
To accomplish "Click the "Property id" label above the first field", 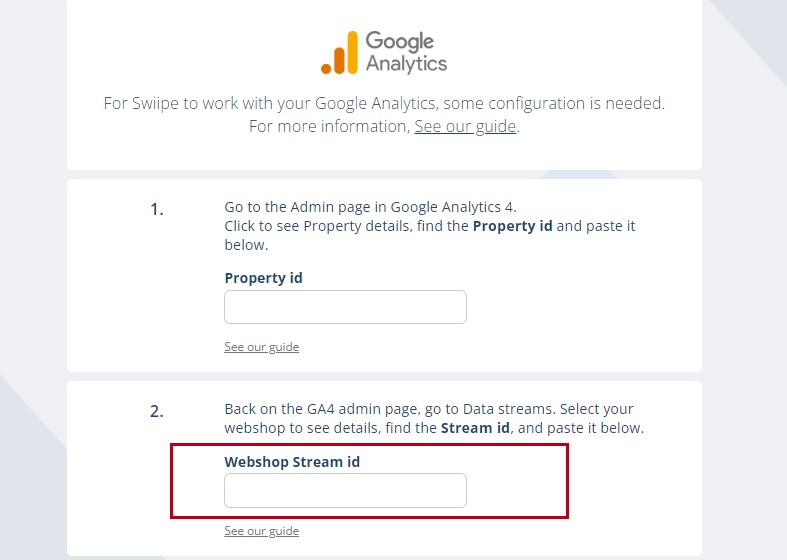I will tap(263, 278).
